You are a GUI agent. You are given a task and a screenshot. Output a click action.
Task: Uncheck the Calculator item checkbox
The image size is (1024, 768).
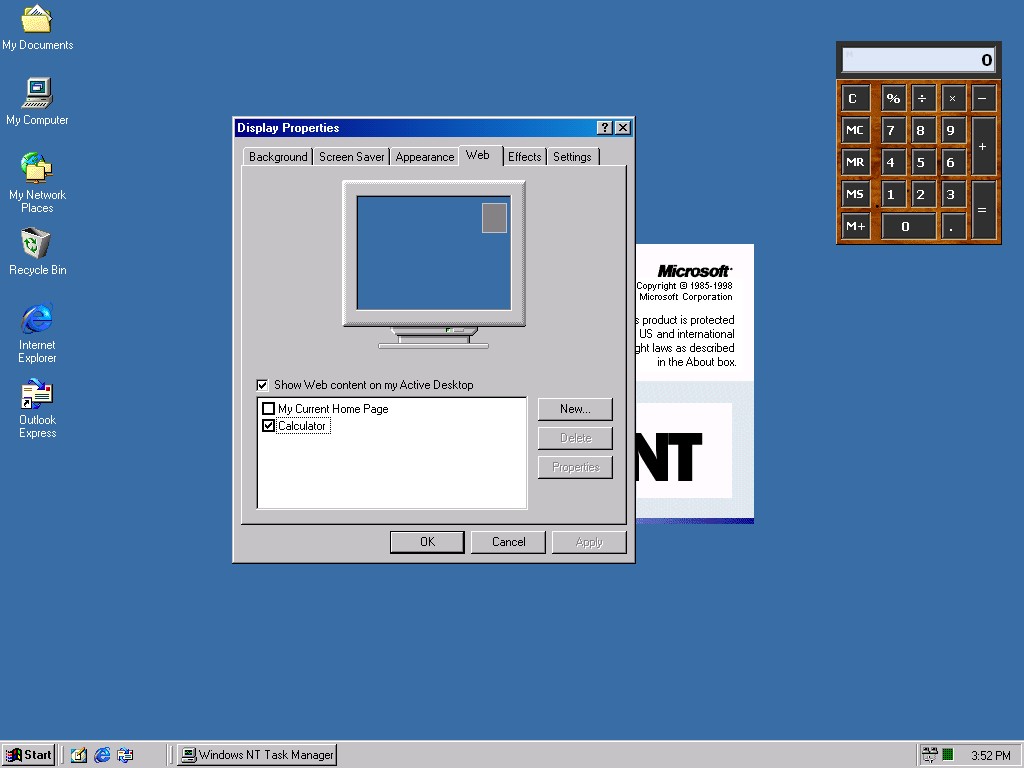268,426
